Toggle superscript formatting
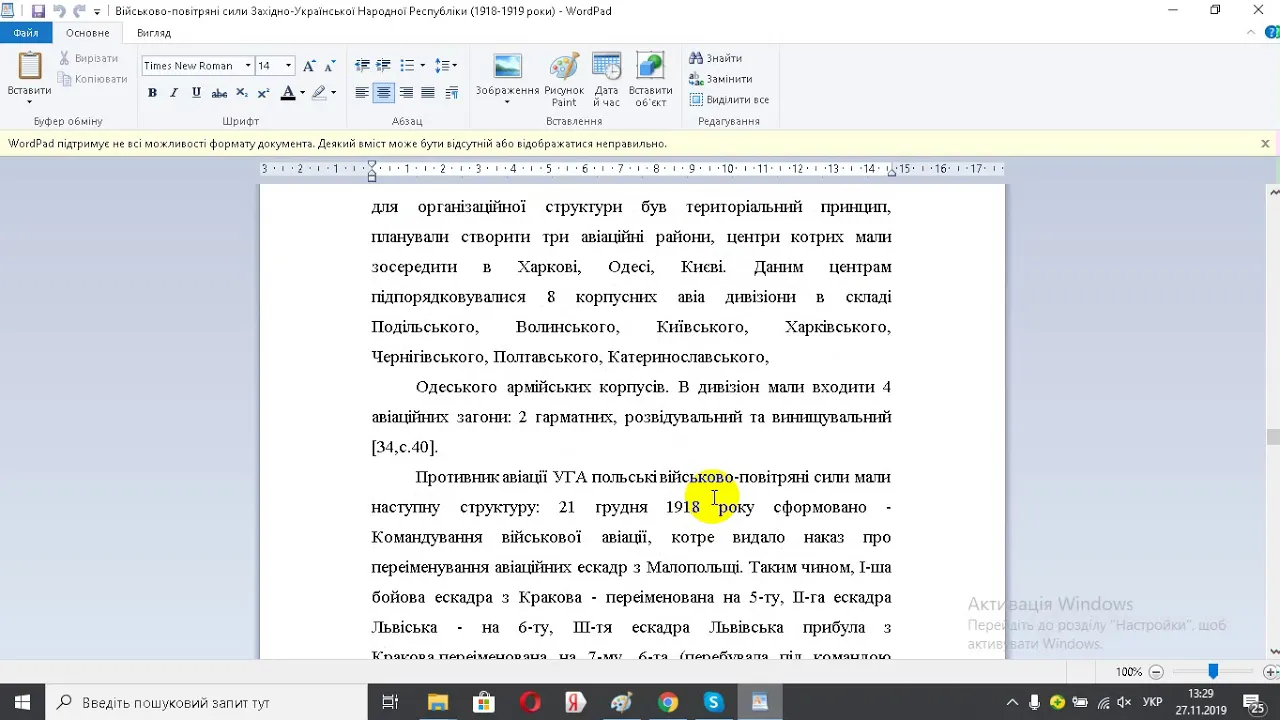This screenshot has width=1280, height=720. (x=263, y=93)
